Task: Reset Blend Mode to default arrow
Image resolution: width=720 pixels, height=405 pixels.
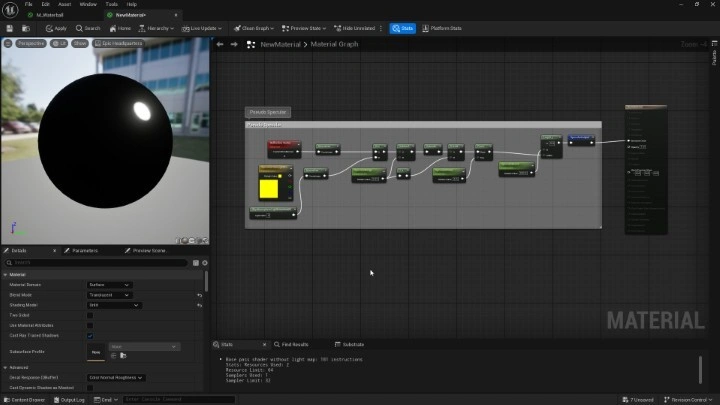Action: (x=200, y=295)
